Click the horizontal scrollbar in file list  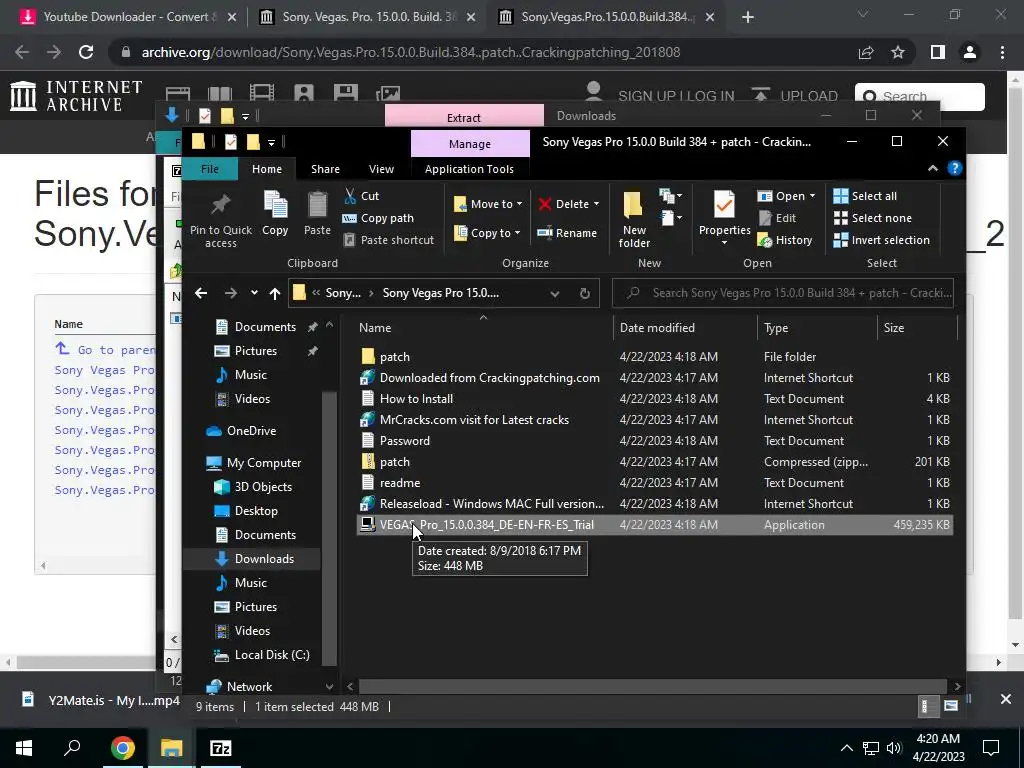point(652,686)
